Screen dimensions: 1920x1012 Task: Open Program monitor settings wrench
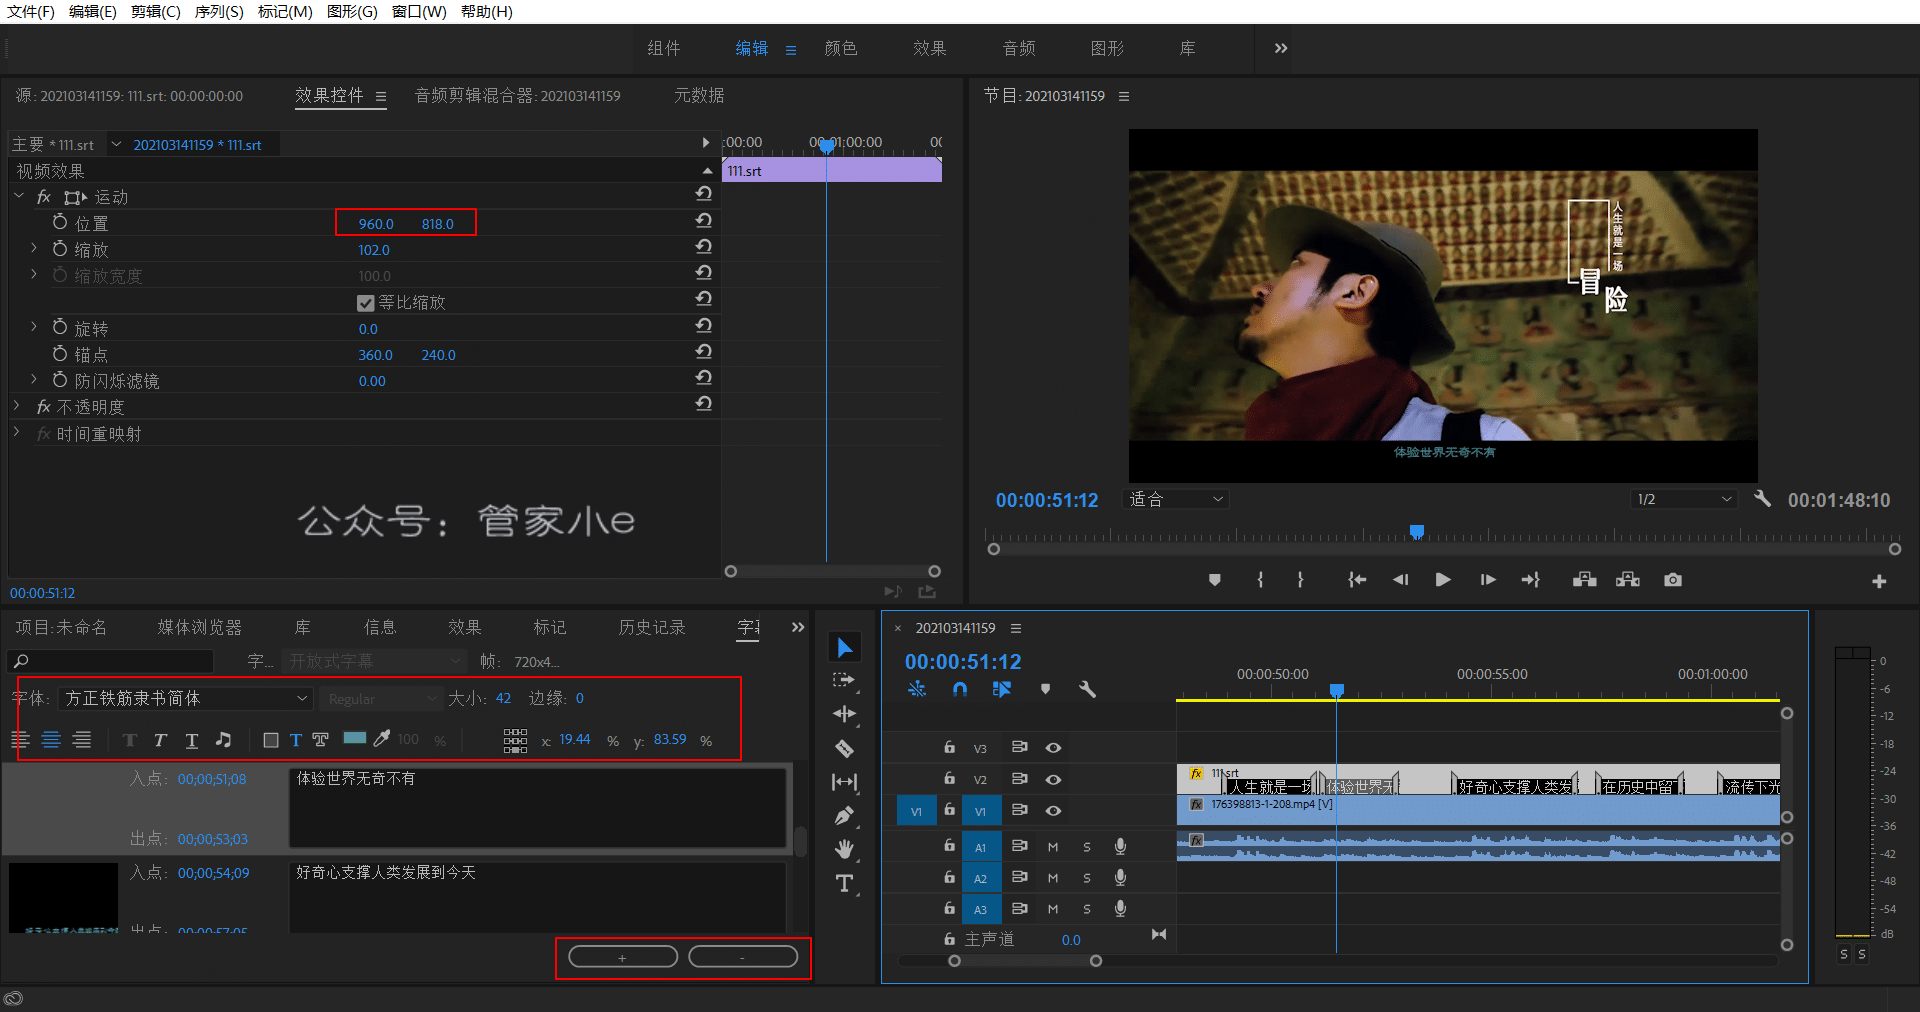(1762, 498)
